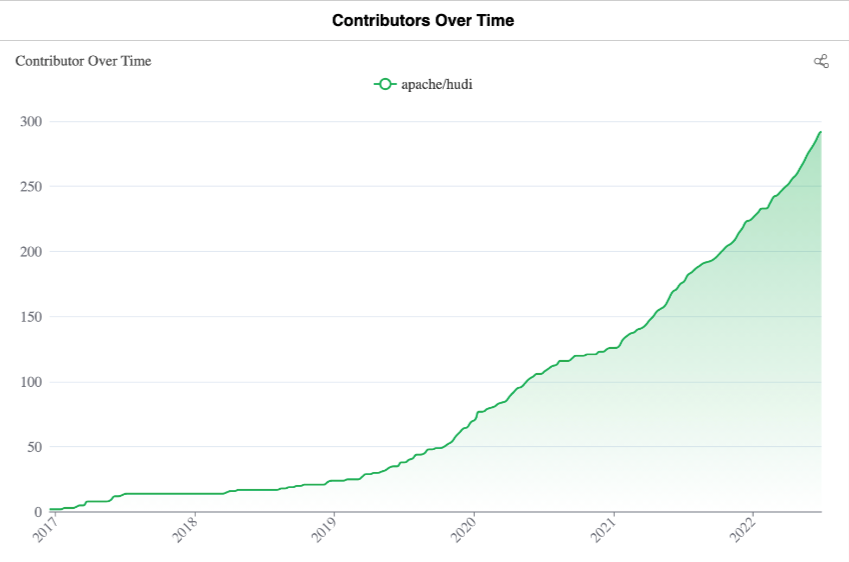Click the 250 y-axis label
This screenshot has width=849, height=562.
(x=31, y=187)
